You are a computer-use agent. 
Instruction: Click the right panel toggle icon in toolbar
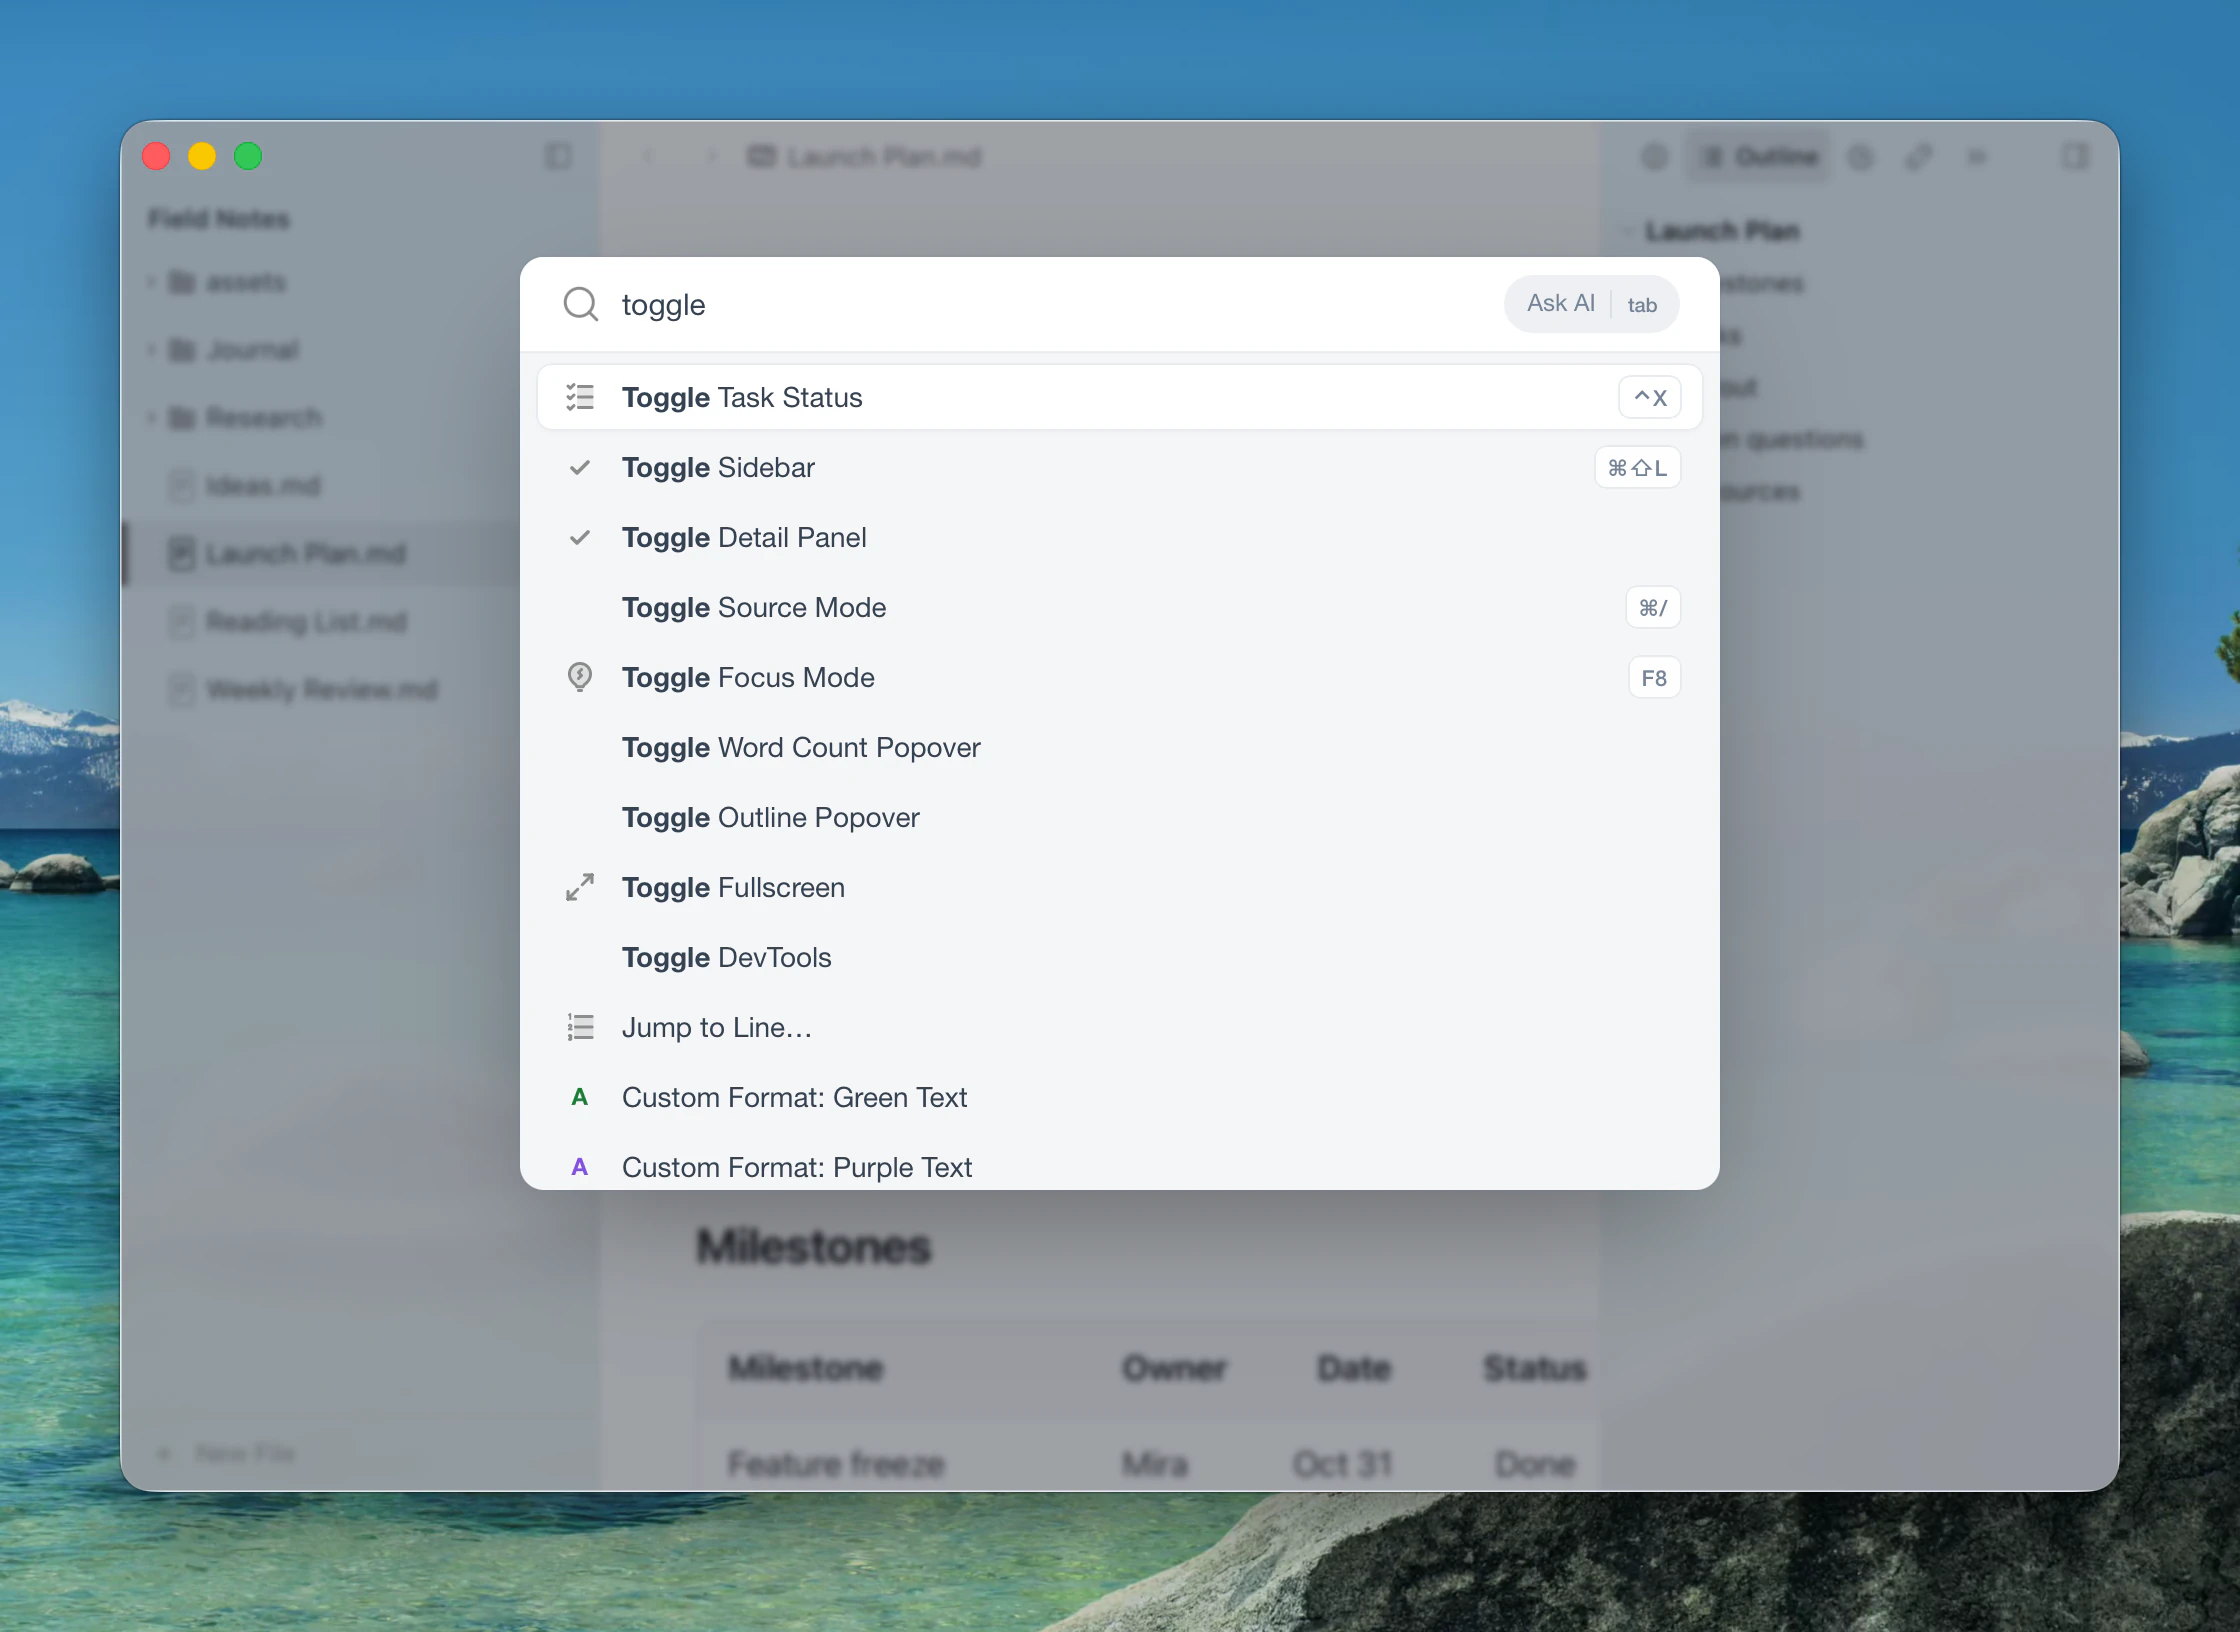2075,156
